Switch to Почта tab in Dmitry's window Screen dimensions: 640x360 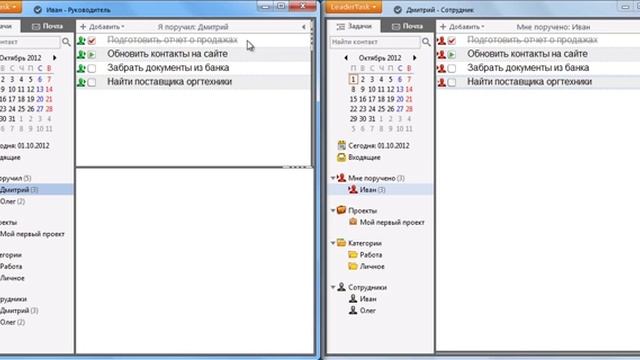[407, 26]
